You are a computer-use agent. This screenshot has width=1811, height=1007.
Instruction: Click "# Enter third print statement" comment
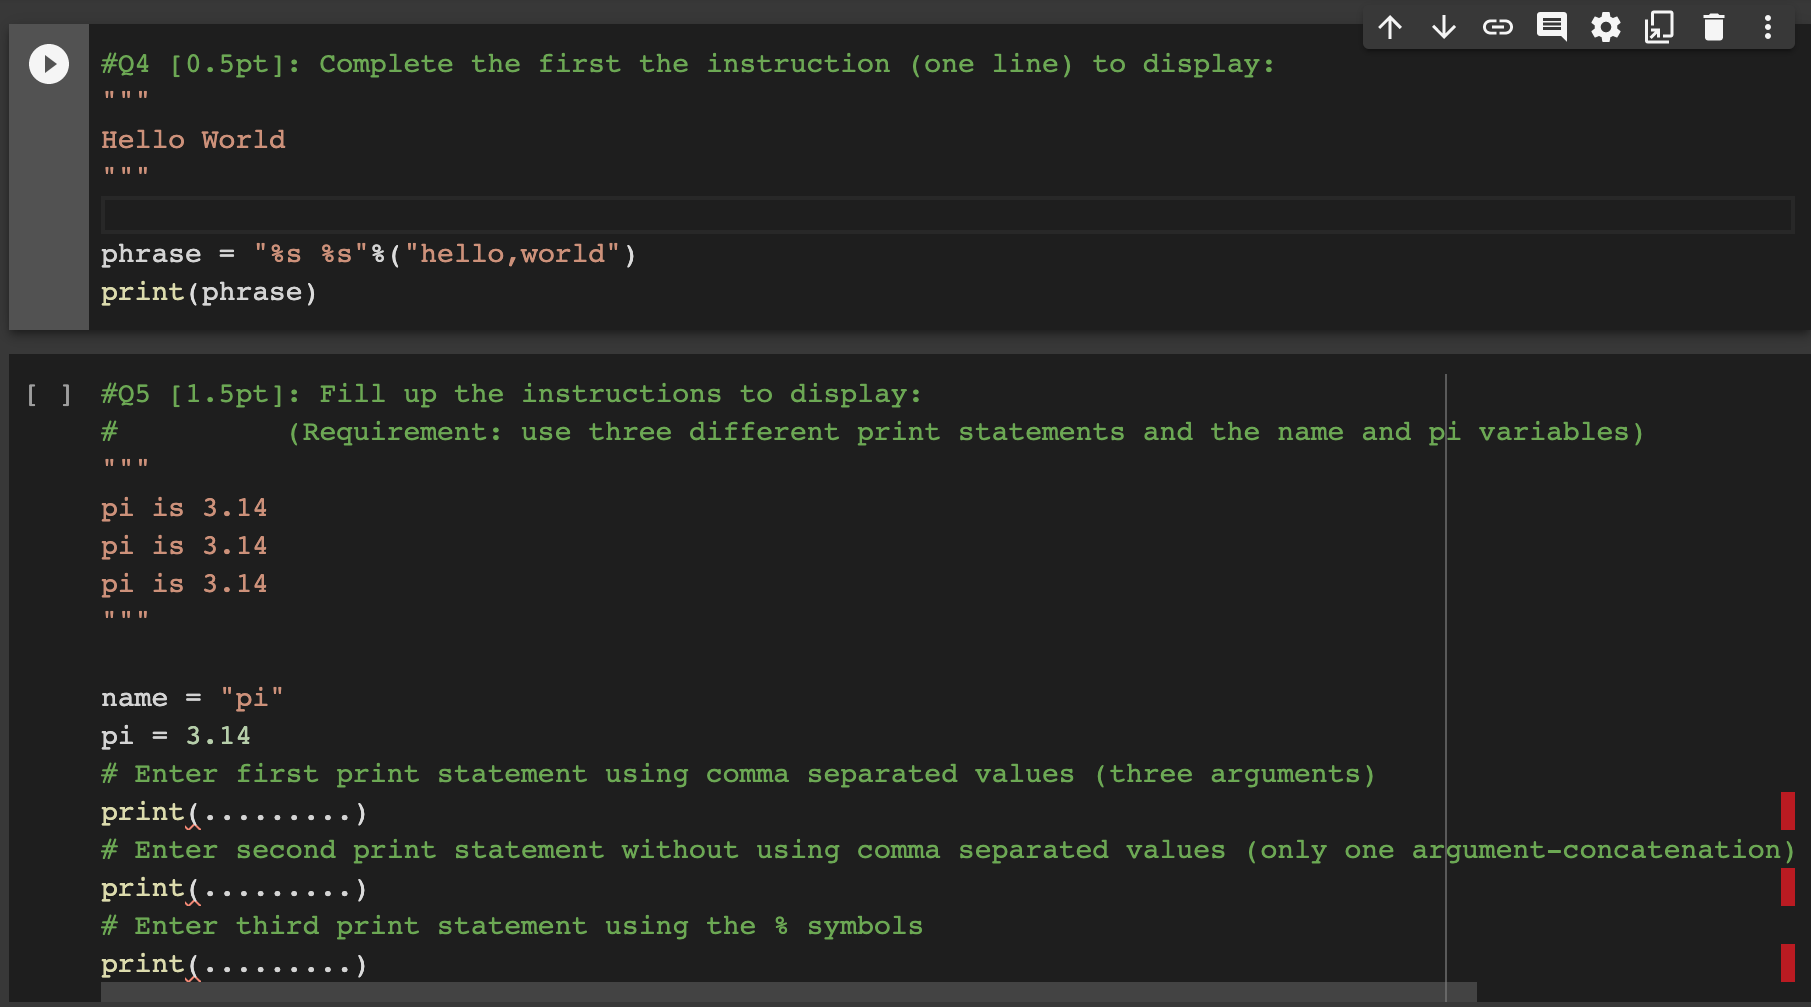pyautogui.click(x=512, y=926)
